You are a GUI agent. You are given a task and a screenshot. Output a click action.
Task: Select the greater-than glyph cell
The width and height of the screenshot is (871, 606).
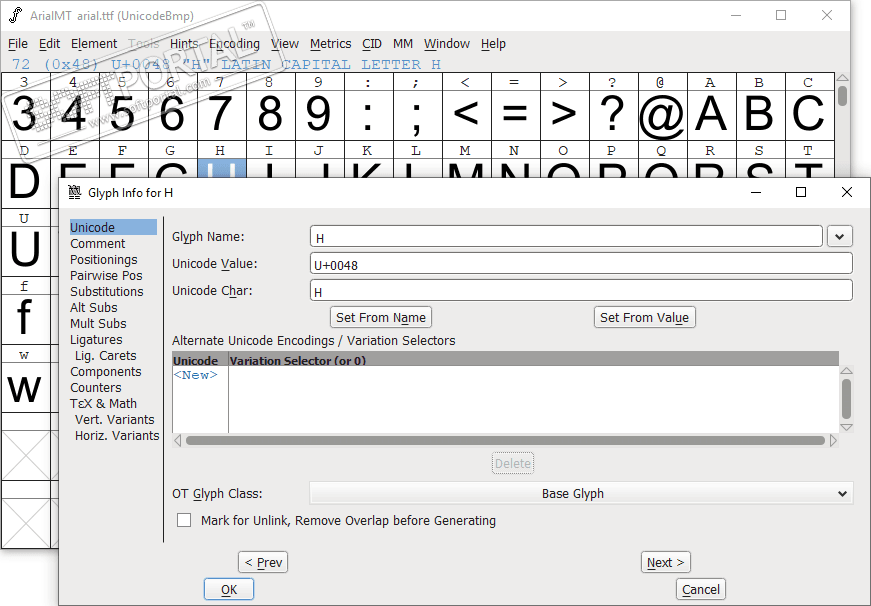click(x=564, y=114)
